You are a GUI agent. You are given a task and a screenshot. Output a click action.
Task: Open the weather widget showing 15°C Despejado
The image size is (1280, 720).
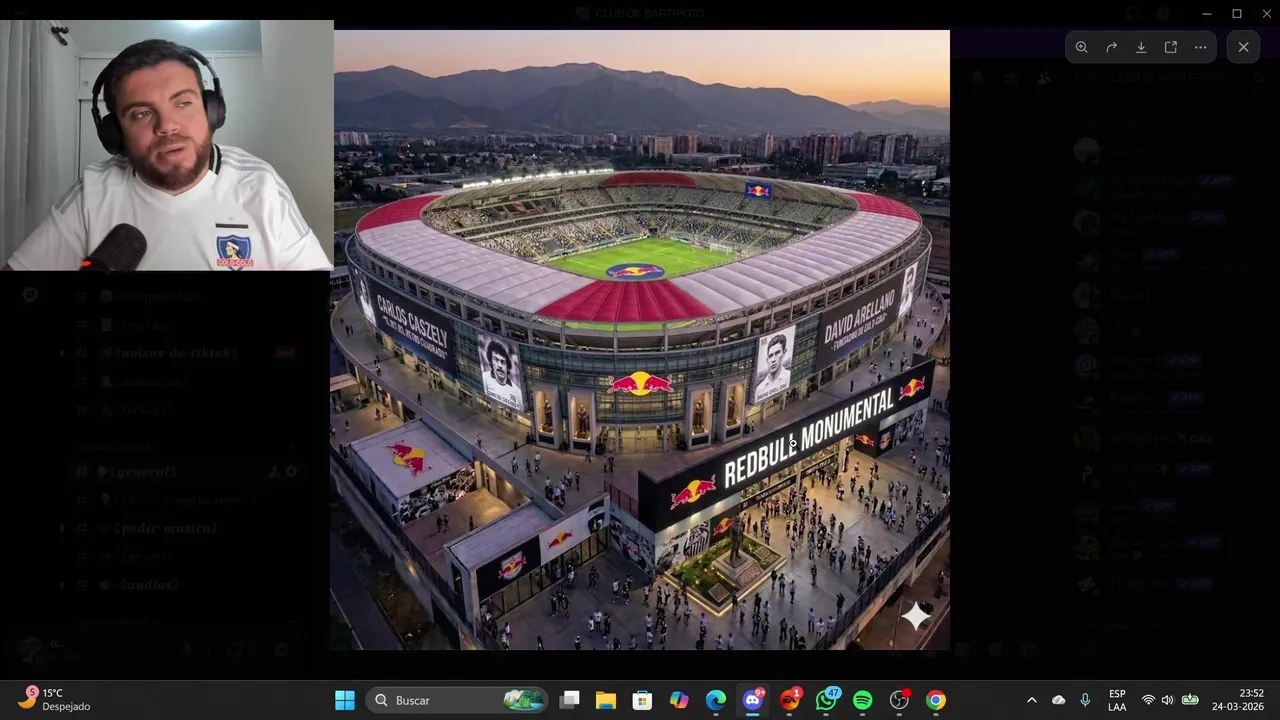click(x=56, y=700)
